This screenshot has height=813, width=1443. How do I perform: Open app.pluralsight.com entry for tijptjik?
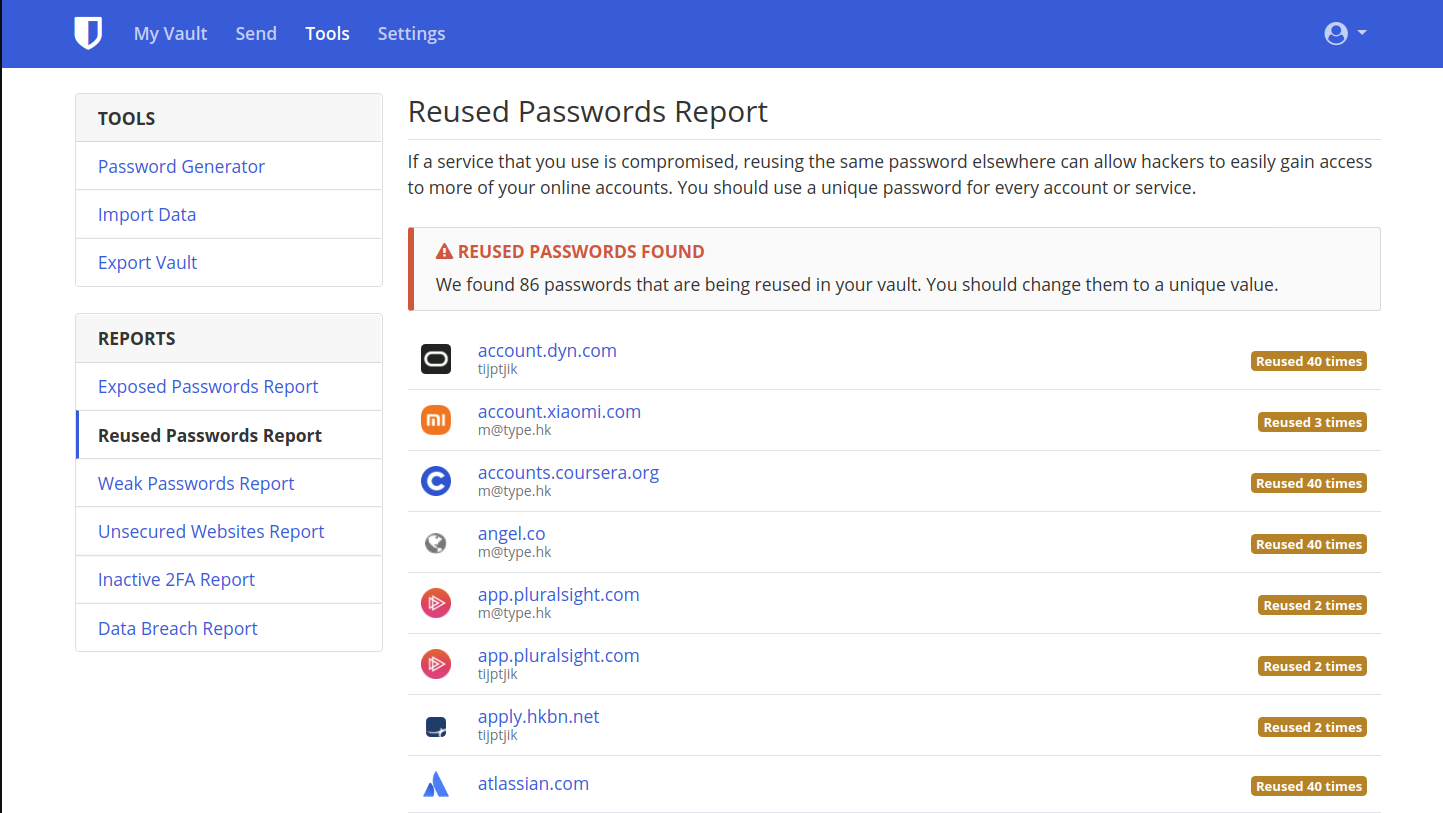(558, 655)
